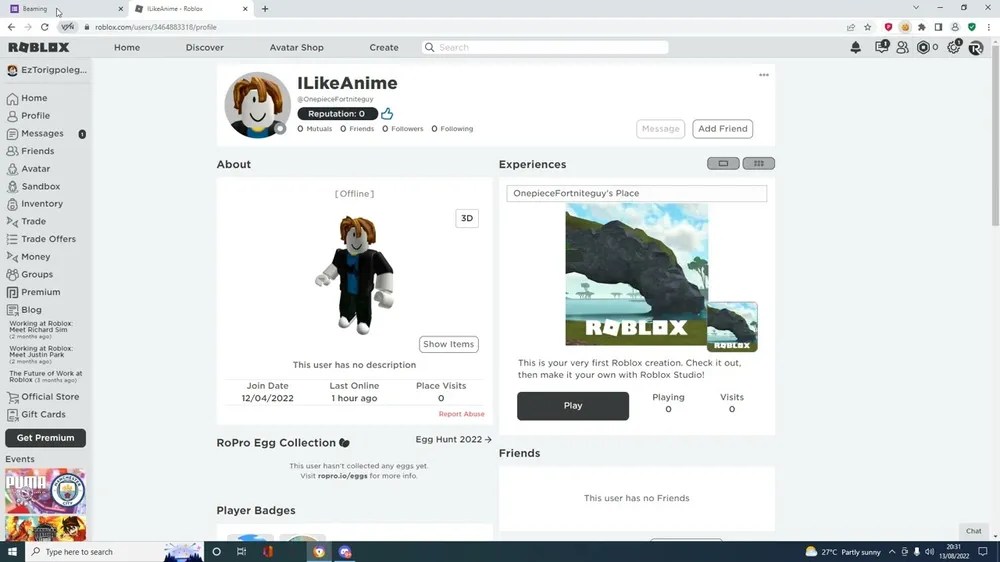Open the Robux balance icon

coord(923,47)
